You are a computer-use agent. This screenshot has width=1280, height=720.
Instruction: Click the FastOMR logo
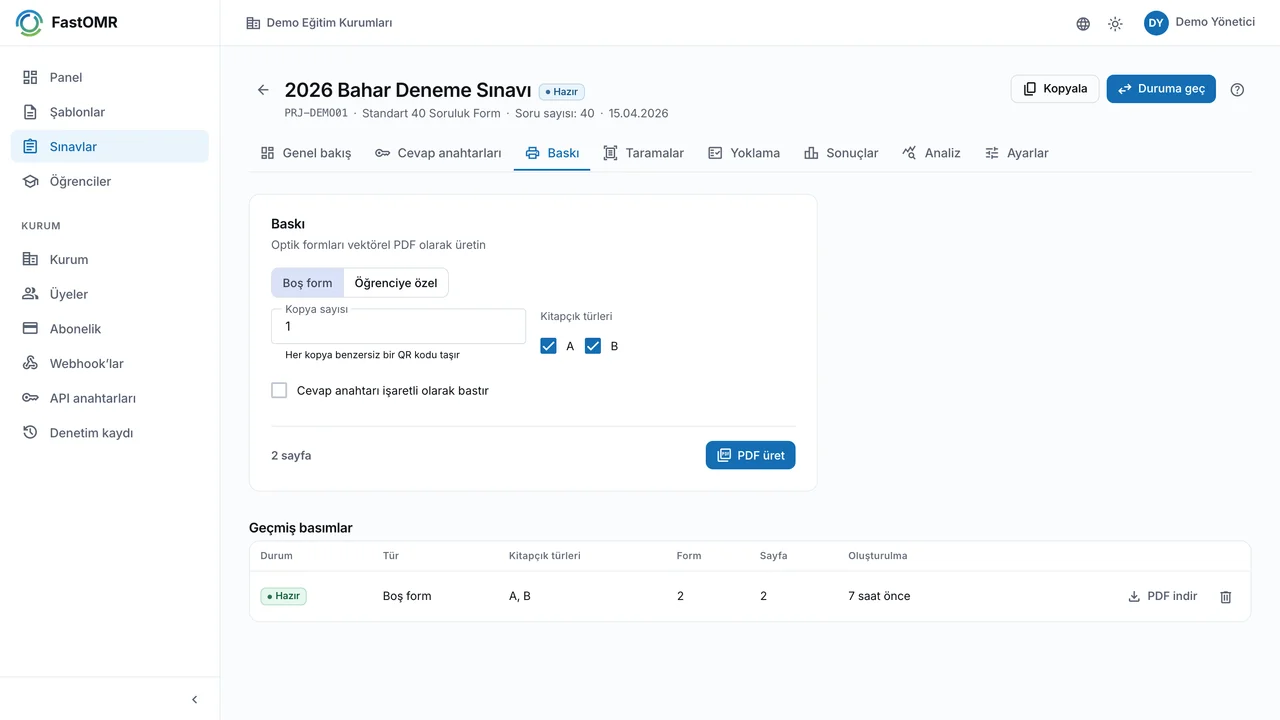click(67, 22)
